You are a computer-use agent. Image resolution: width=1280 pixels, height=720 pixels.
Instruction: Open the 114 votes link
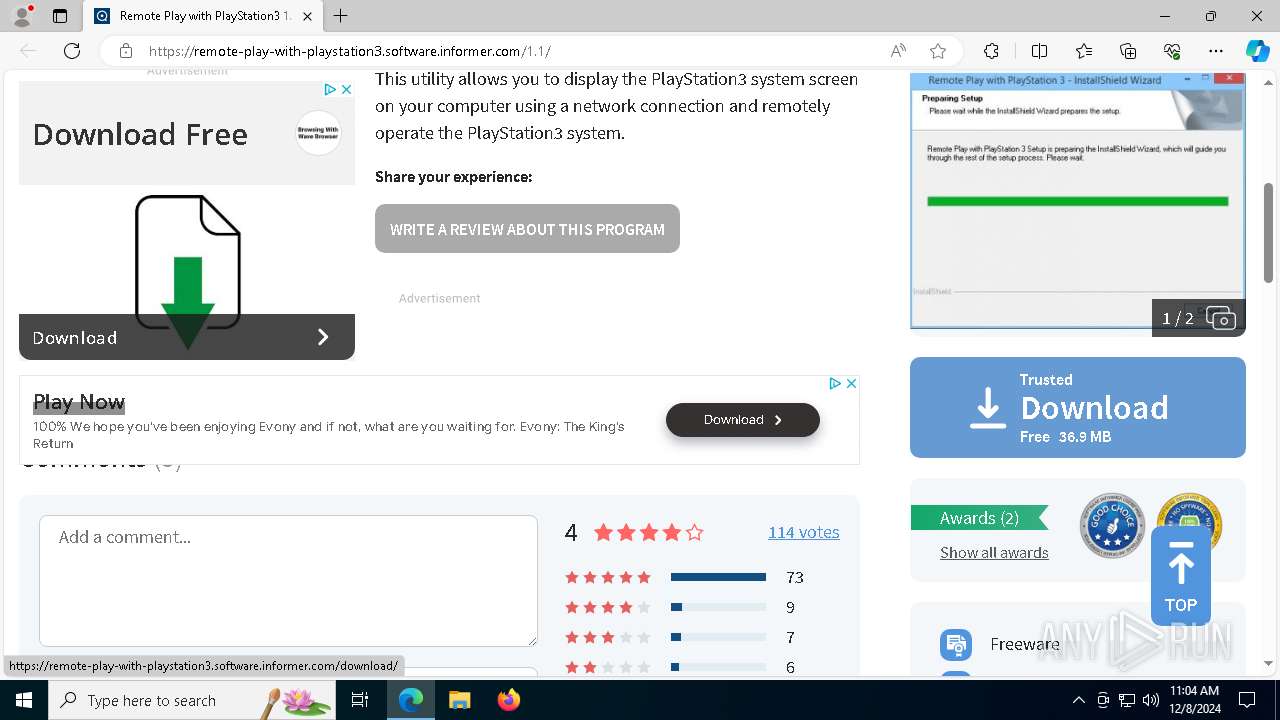click(803, 532)
